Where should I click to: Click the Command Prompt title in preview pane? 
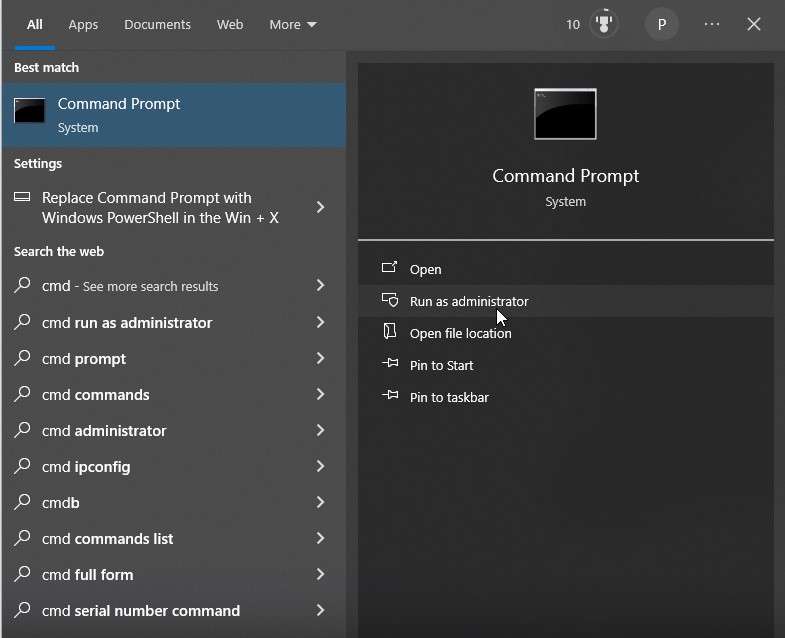[x=565, y=176]
